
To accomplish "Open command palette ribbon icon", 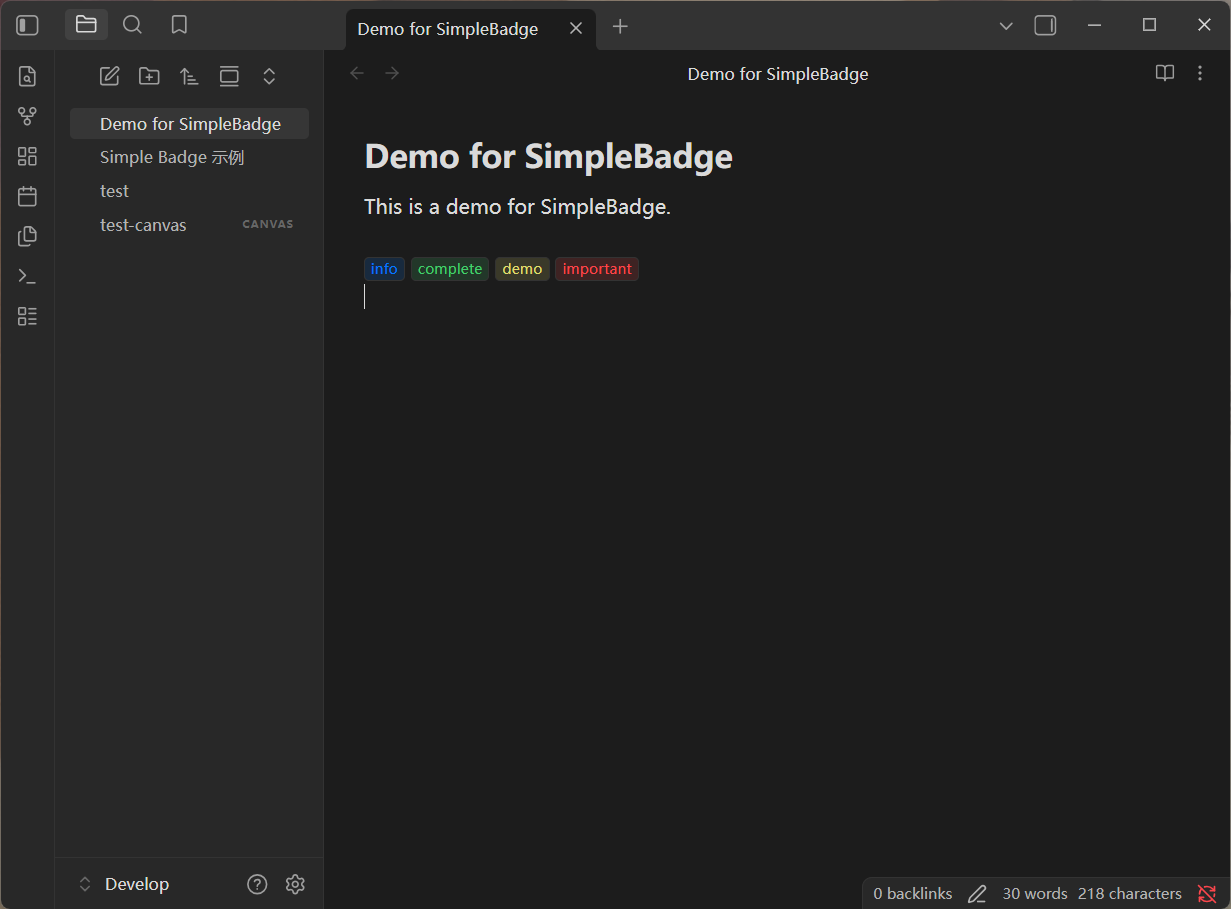I will [x=27, y=276].
